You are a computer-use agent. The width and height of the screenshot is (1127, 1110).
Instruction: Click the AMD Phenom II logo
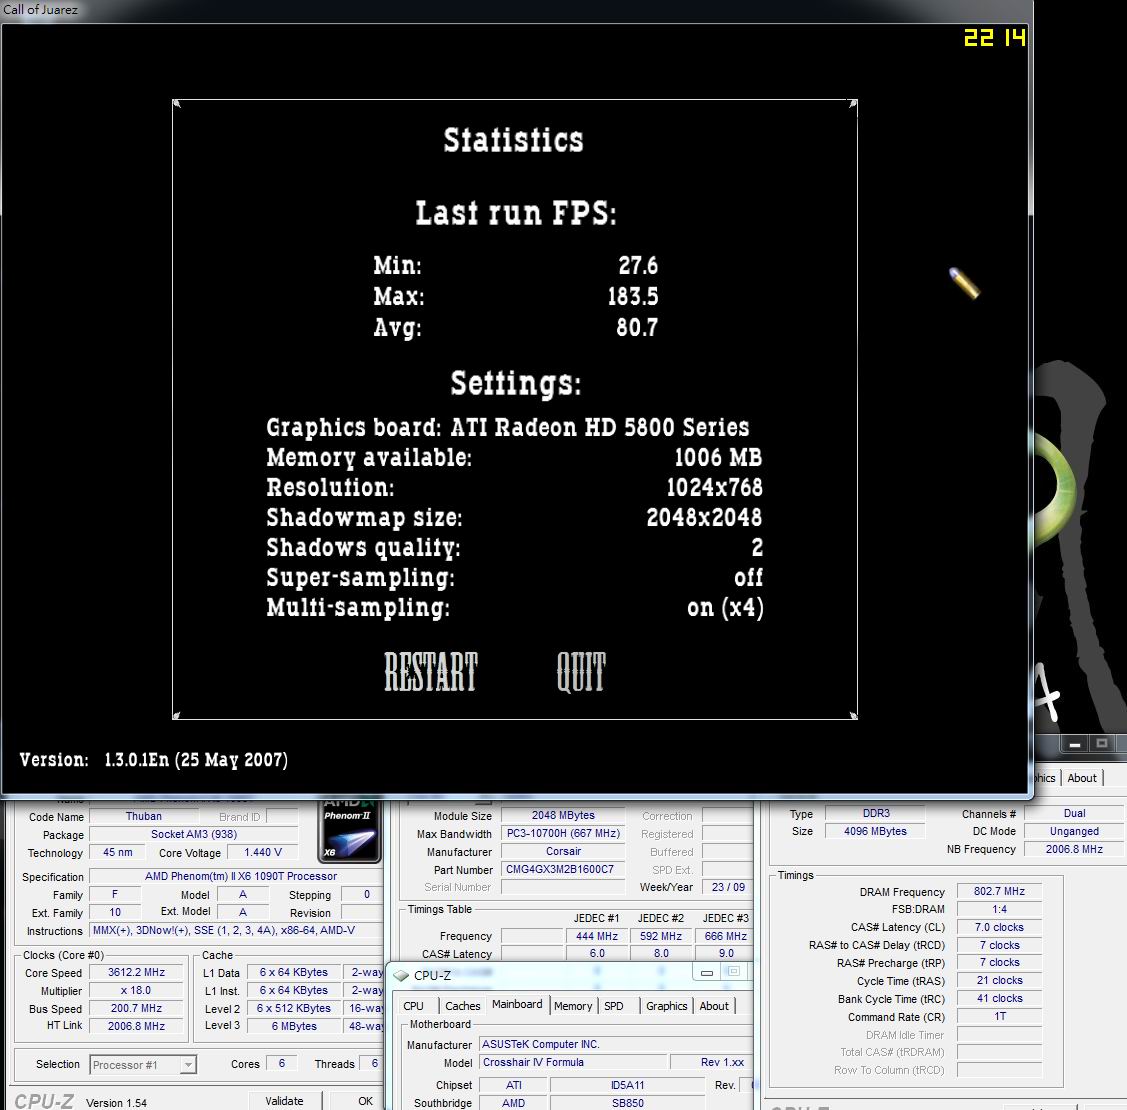tap(349, 832)
